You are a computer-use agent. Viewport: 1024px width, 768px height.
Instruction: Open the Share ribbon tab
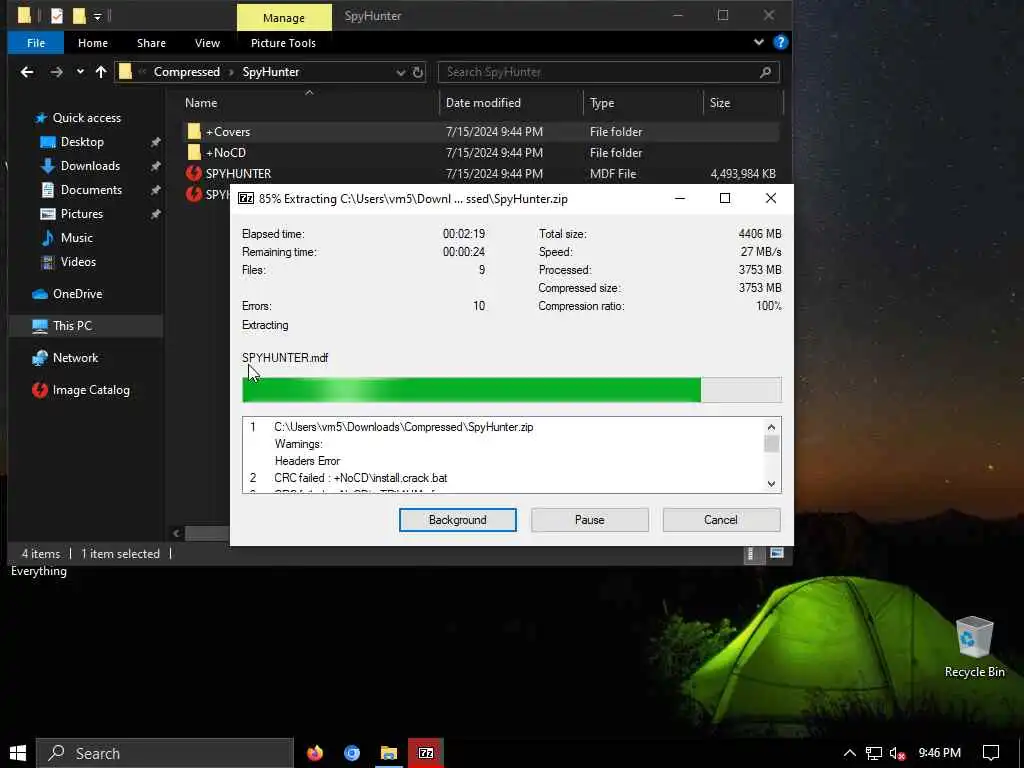pyautogui.click(x=151, y=43)
